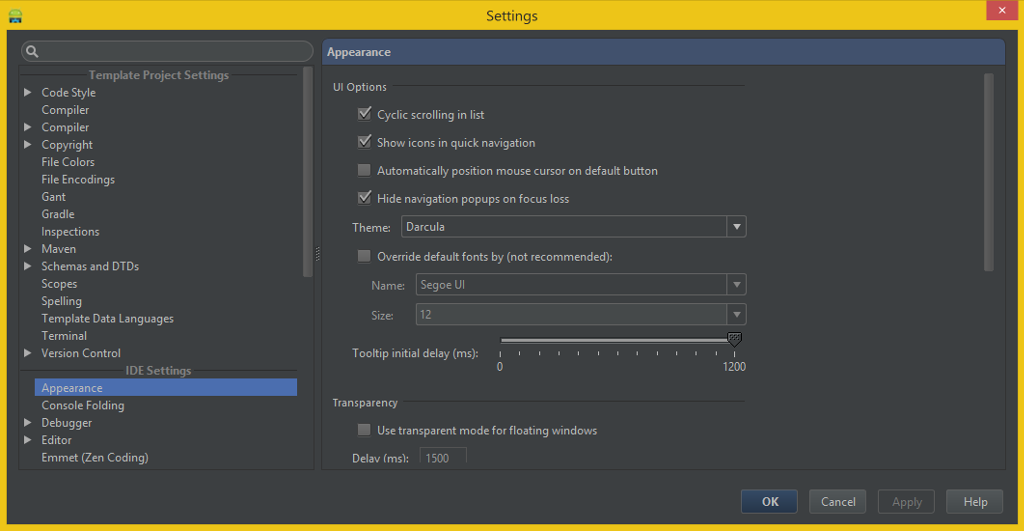Open Gradle settings
This screenshot has width=1024, height=531.
coord(57,214)
